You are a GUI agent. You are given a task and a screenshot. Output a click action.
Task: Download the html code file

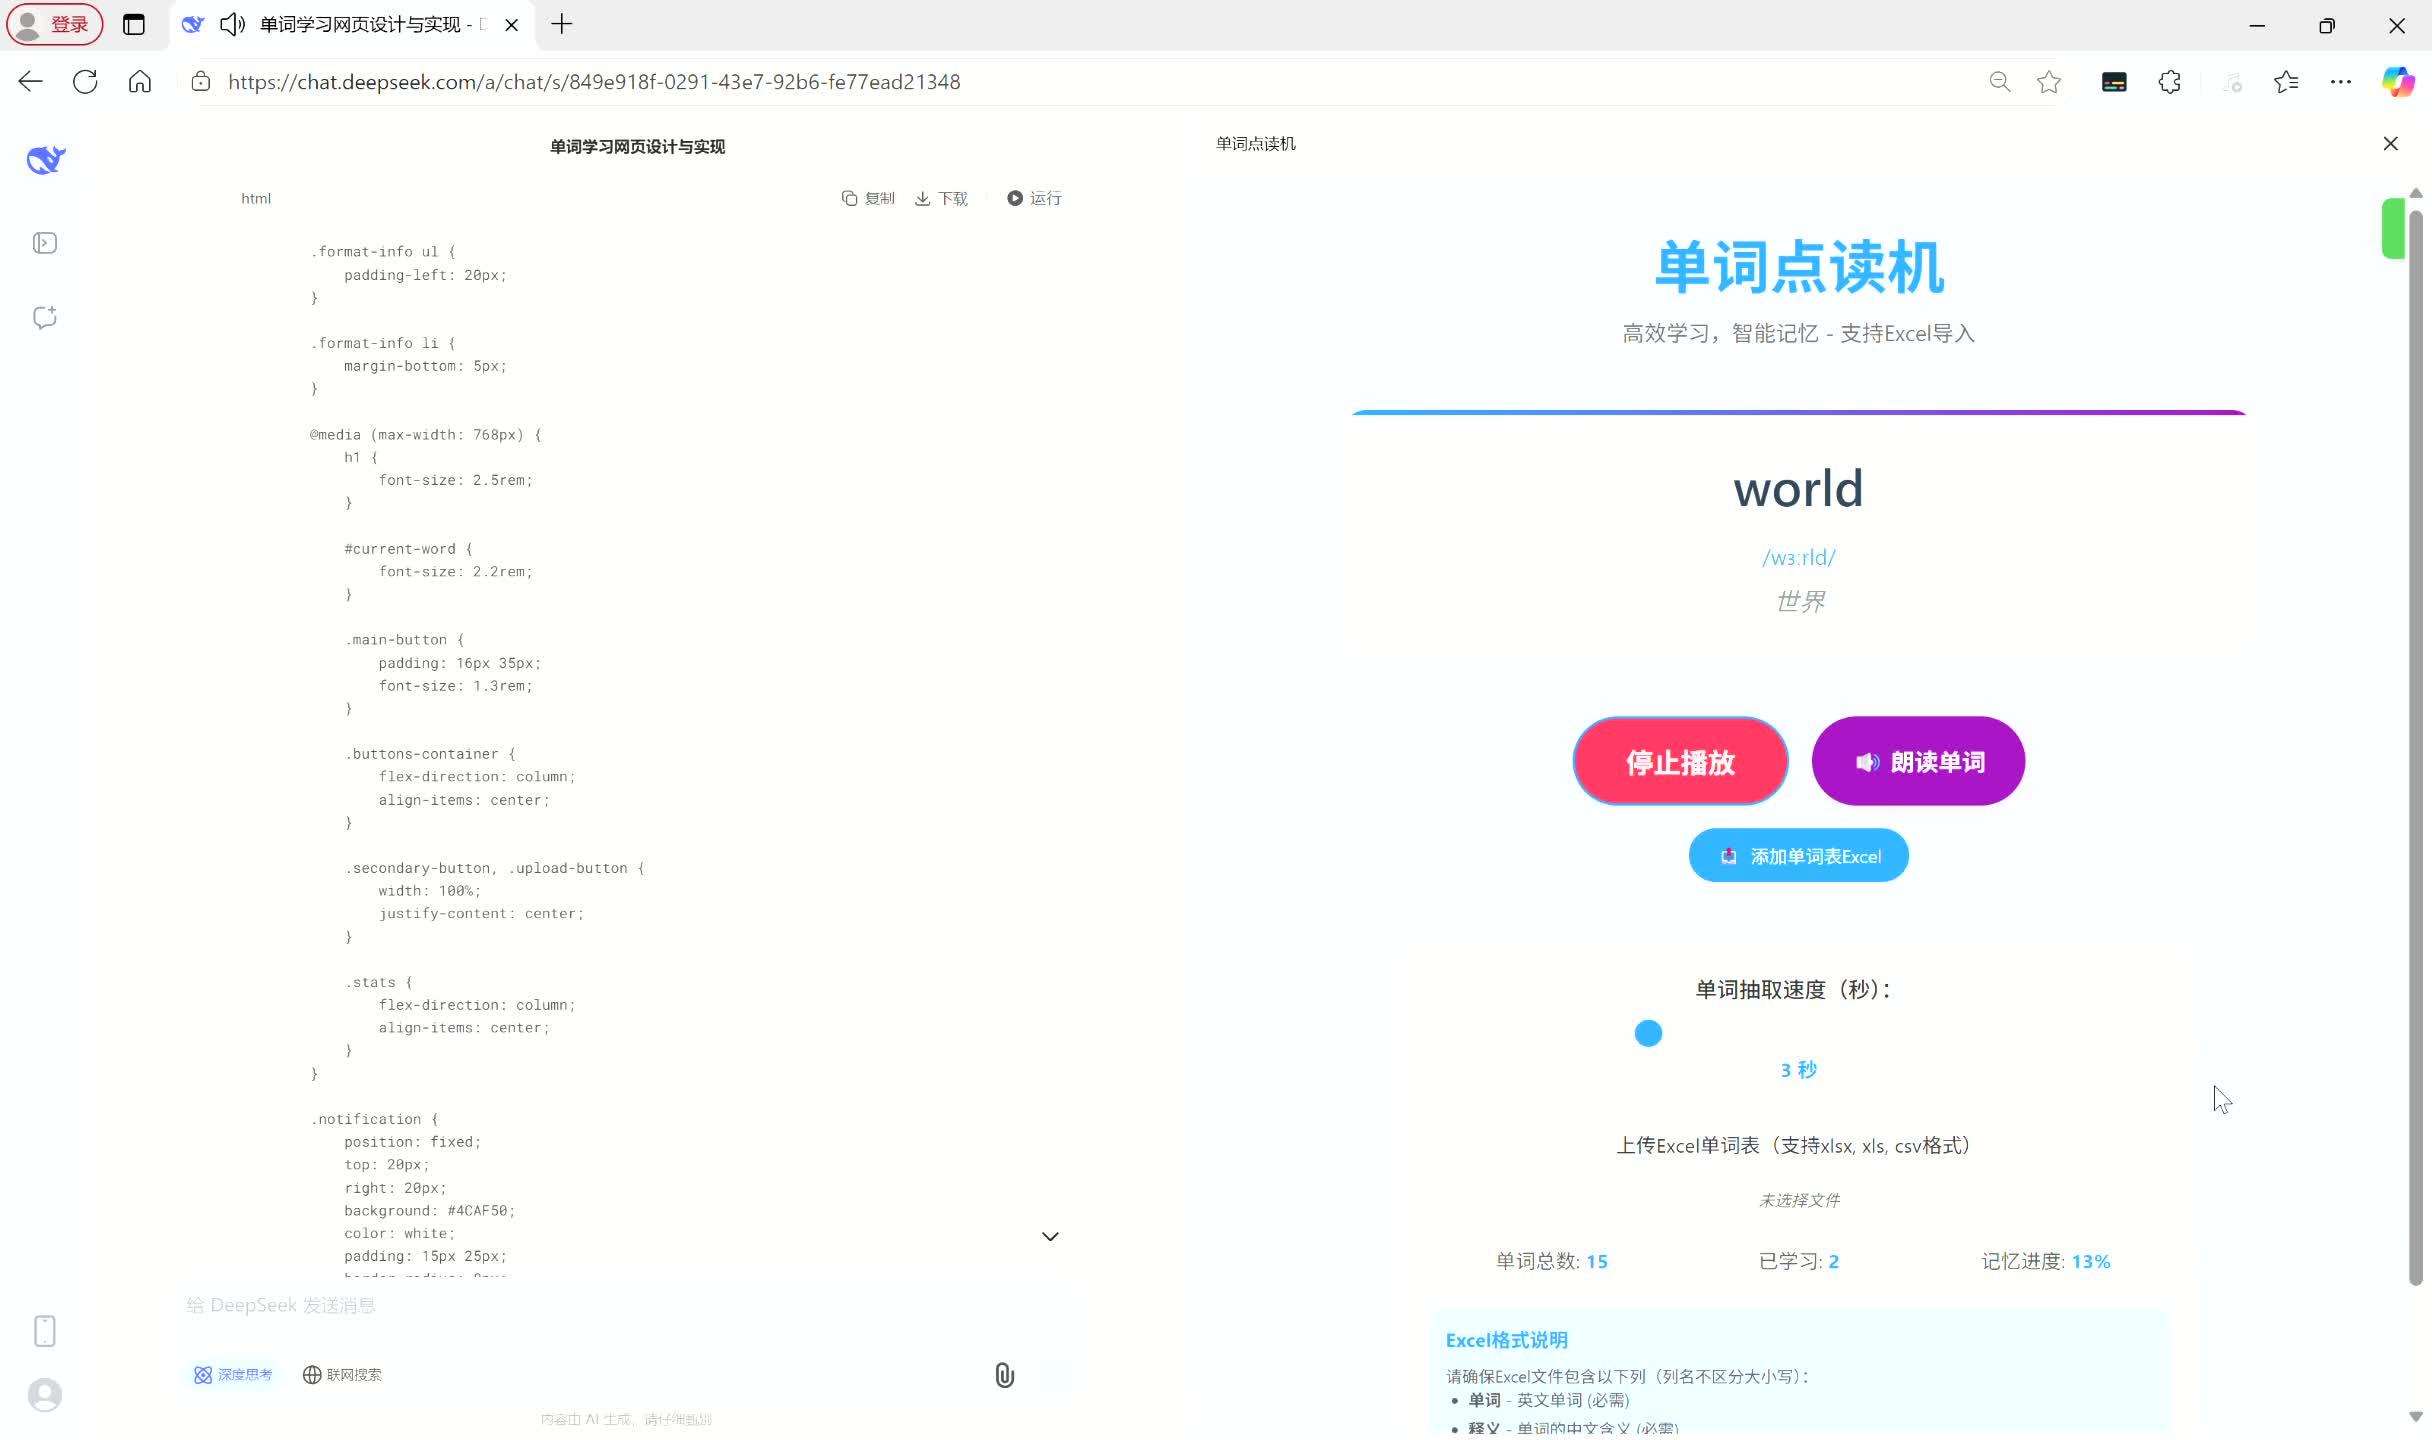[941, 198]
